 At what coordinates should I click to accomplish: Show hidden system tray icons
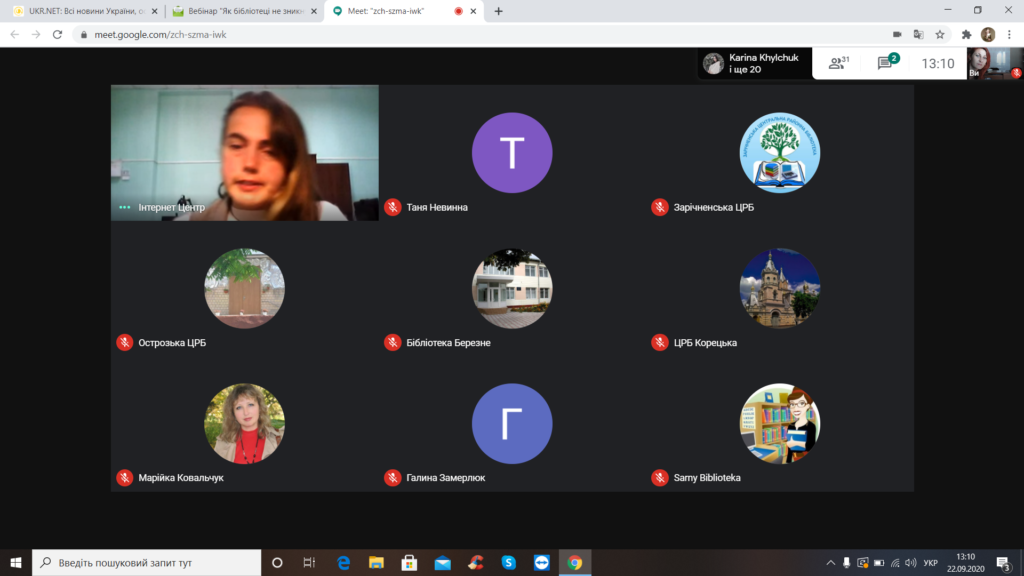(830, 562)
